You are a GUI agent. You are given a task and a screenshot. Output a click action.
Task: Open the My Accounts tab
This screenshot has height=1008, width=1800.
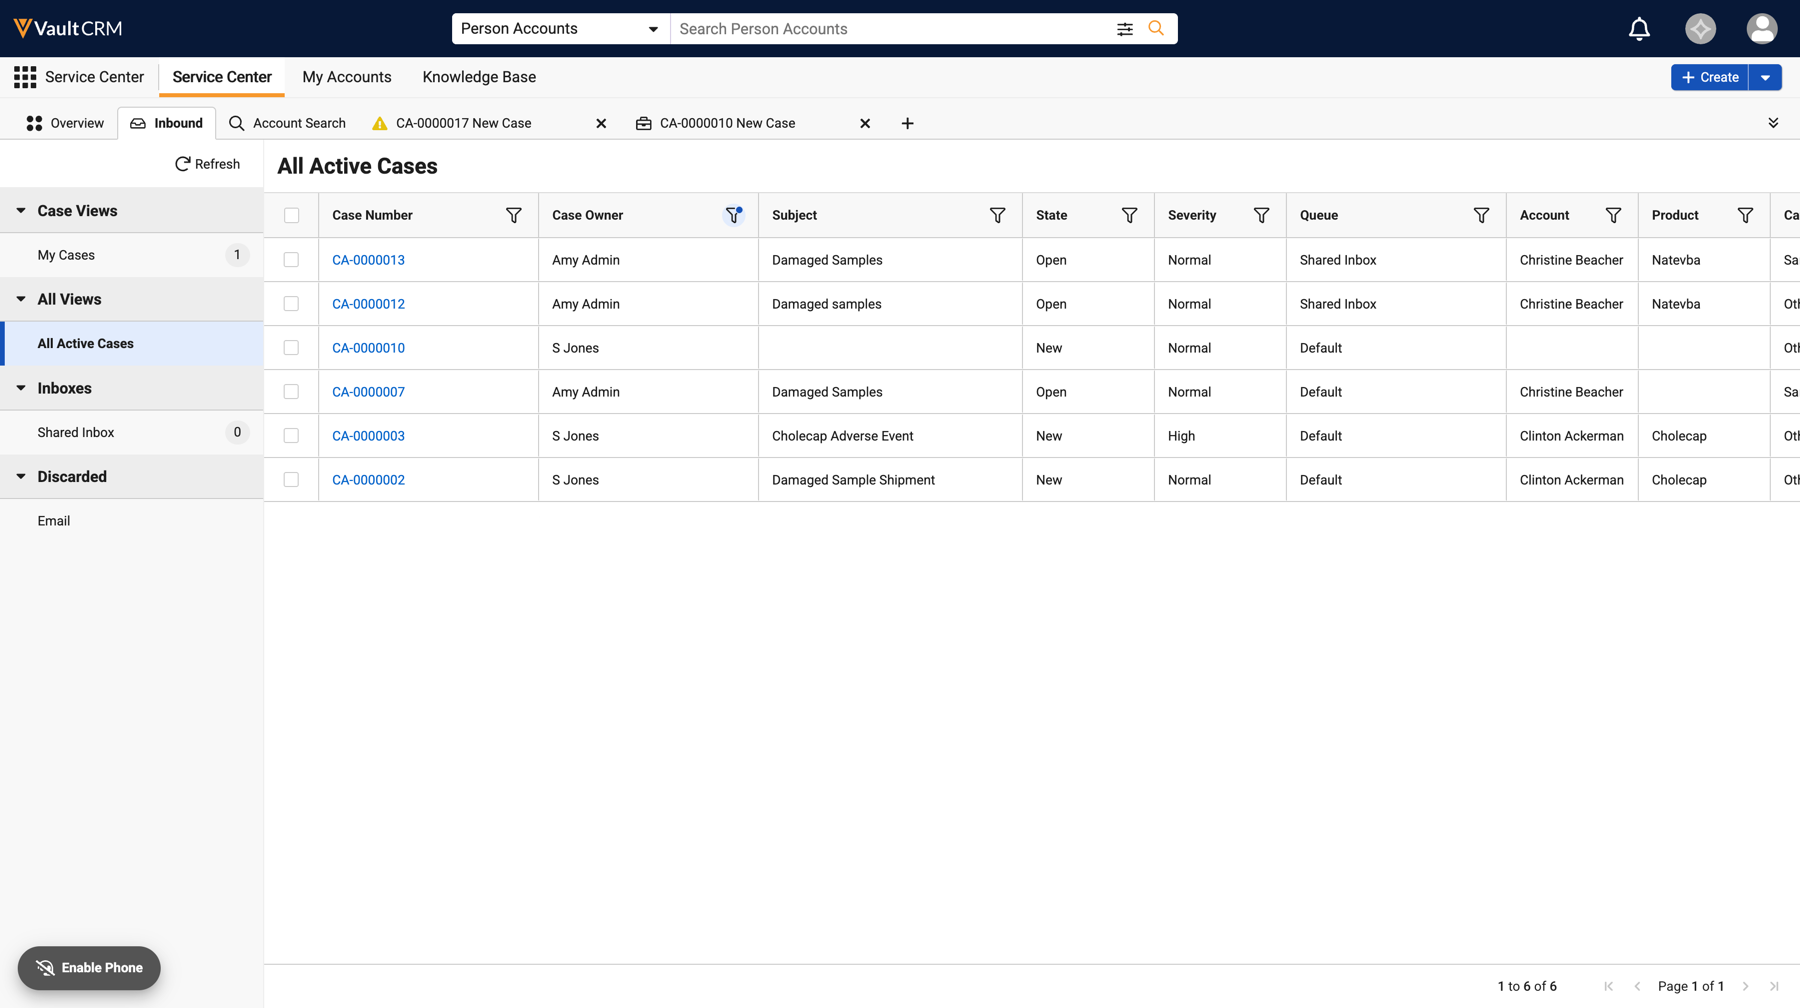(347, 77)
